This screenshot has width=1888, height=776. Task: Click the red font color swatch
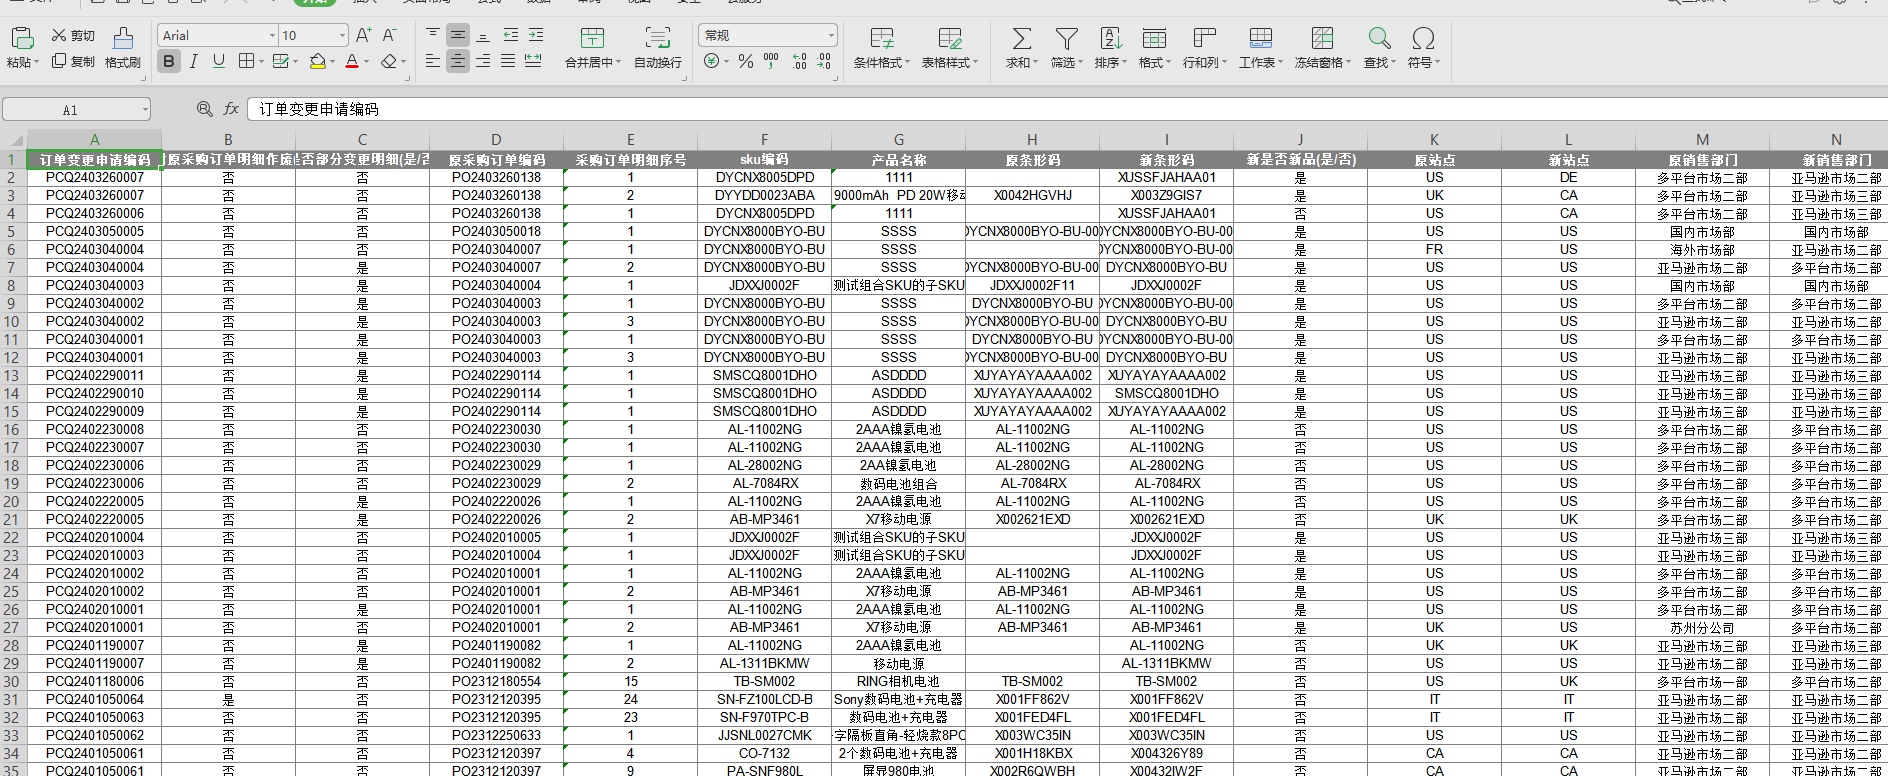(x=352, y=62)
